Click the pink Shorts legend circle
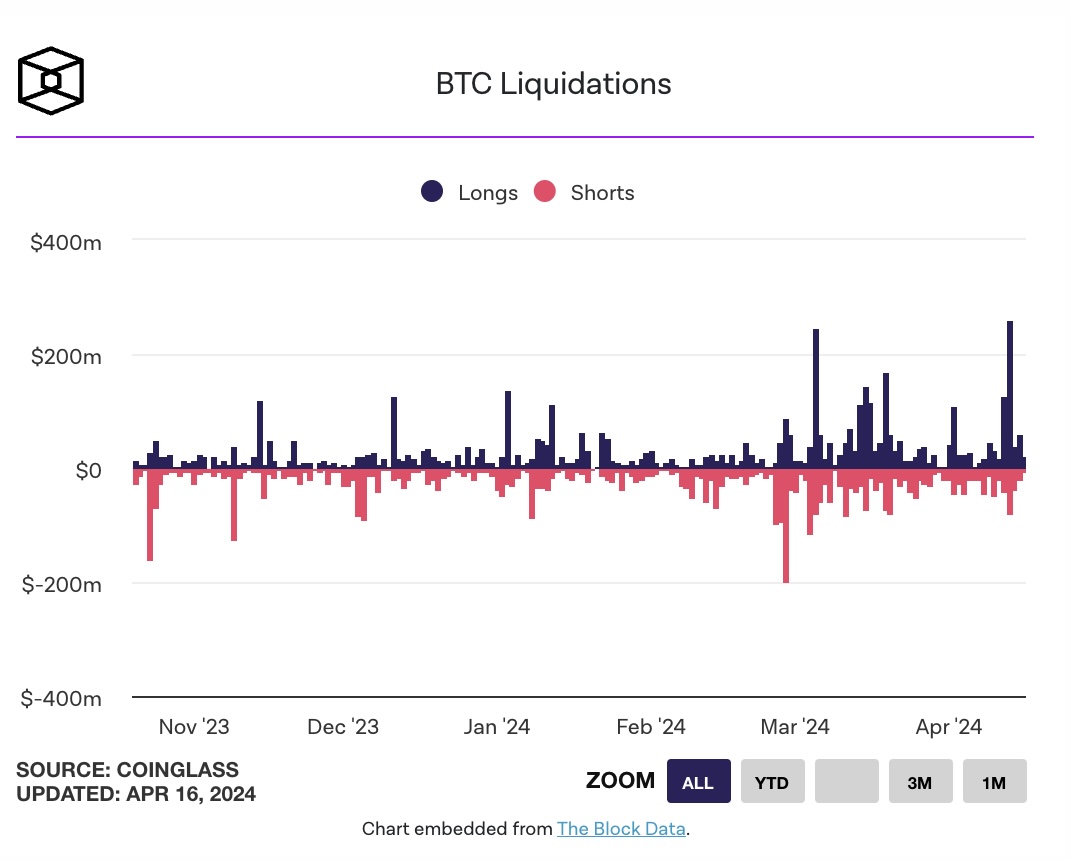 pyautogui.click(x=544, y=193)
